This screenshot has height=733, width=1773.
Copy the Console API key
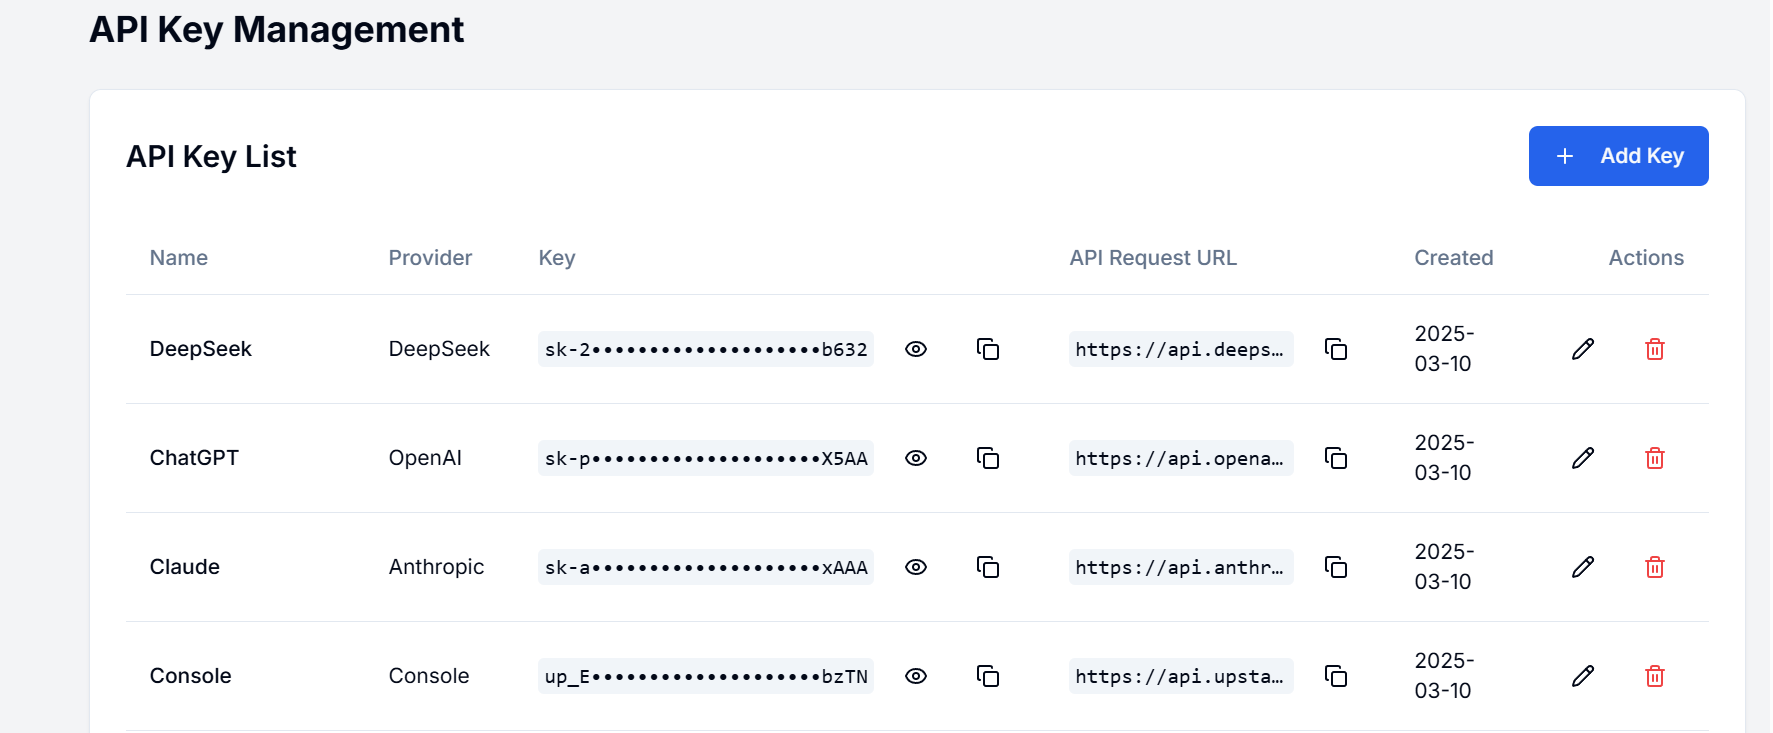pos(988,676)
